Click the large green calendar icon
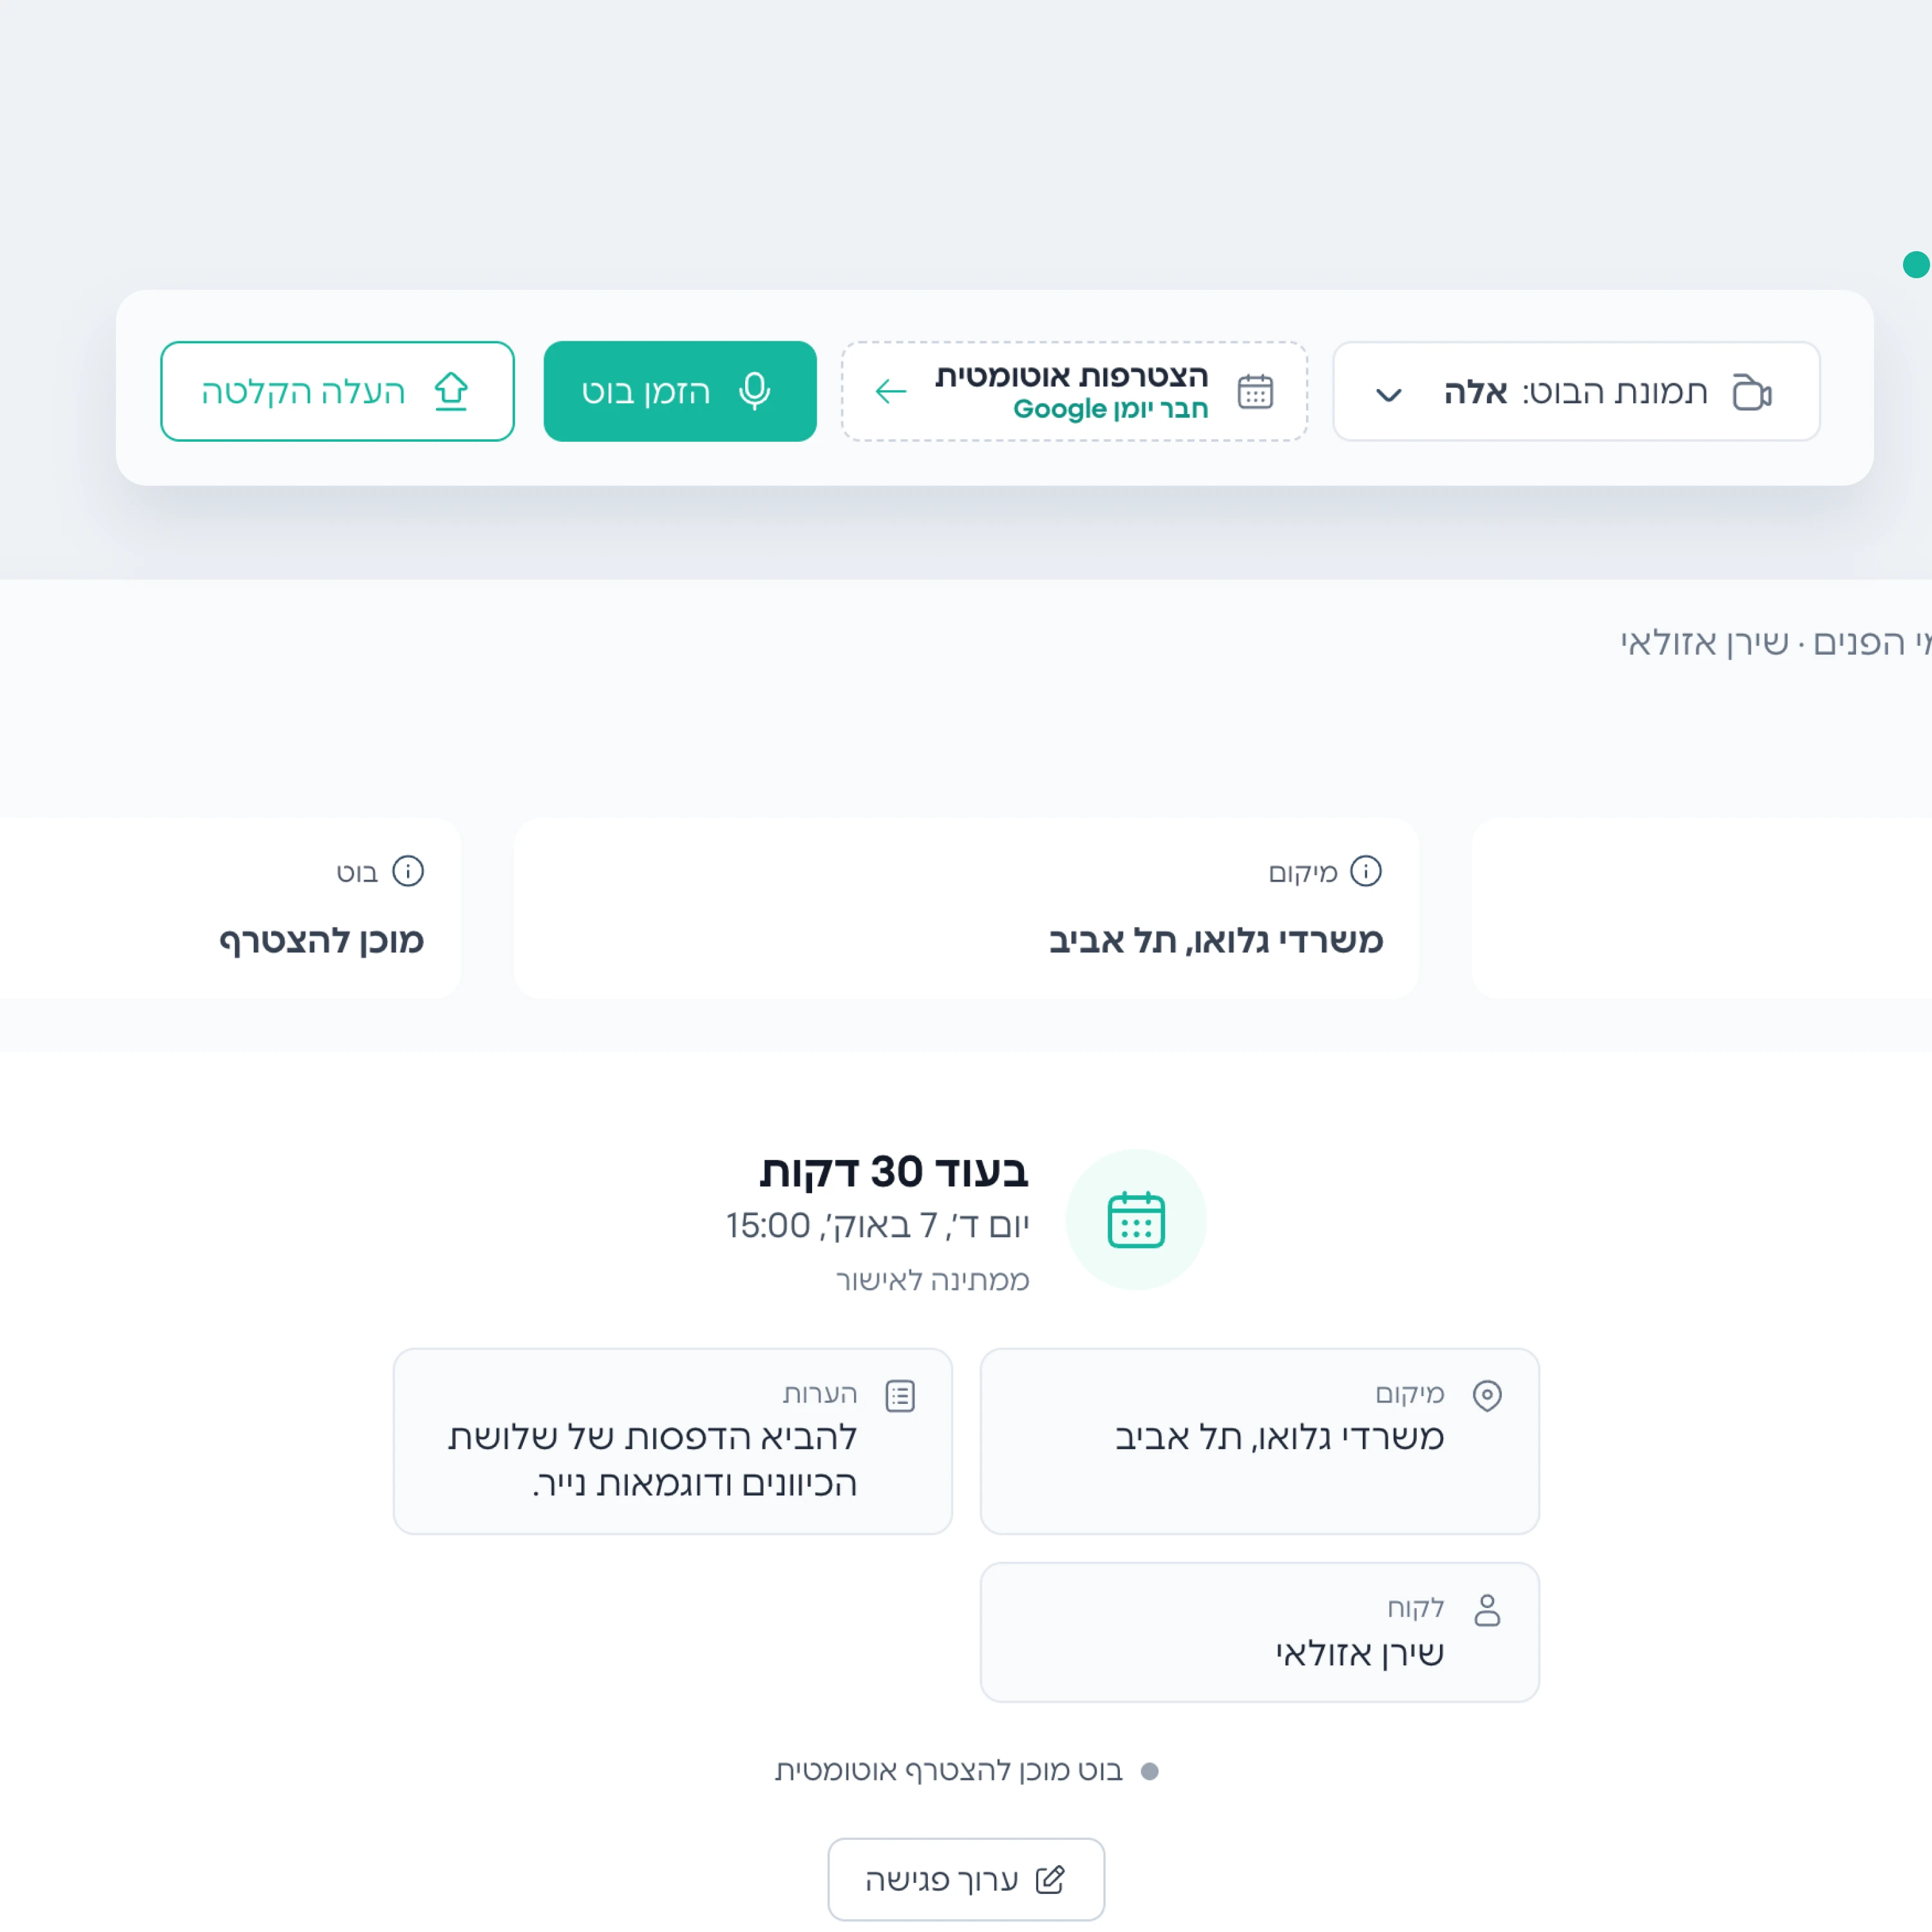 click(1136, 1219)
